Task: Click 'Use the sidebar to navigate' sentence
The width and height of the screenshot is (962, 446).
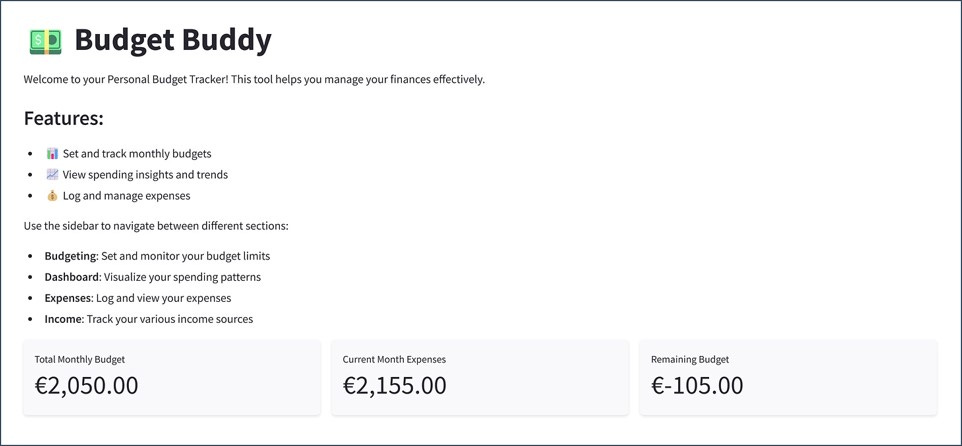Action: point(156,226)
